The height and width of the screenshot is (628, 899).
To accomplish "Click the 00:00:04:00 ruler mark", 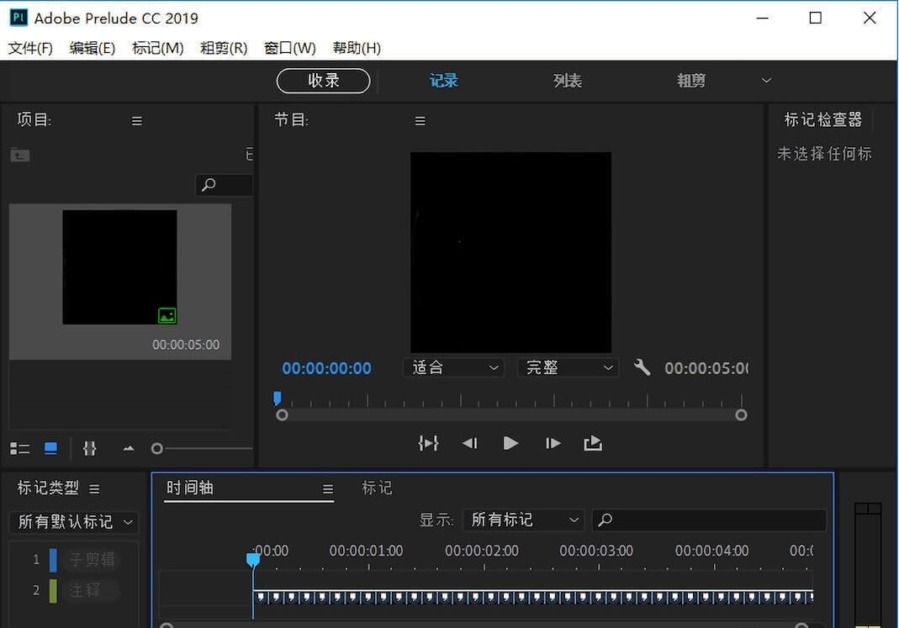I will (712, 551).
